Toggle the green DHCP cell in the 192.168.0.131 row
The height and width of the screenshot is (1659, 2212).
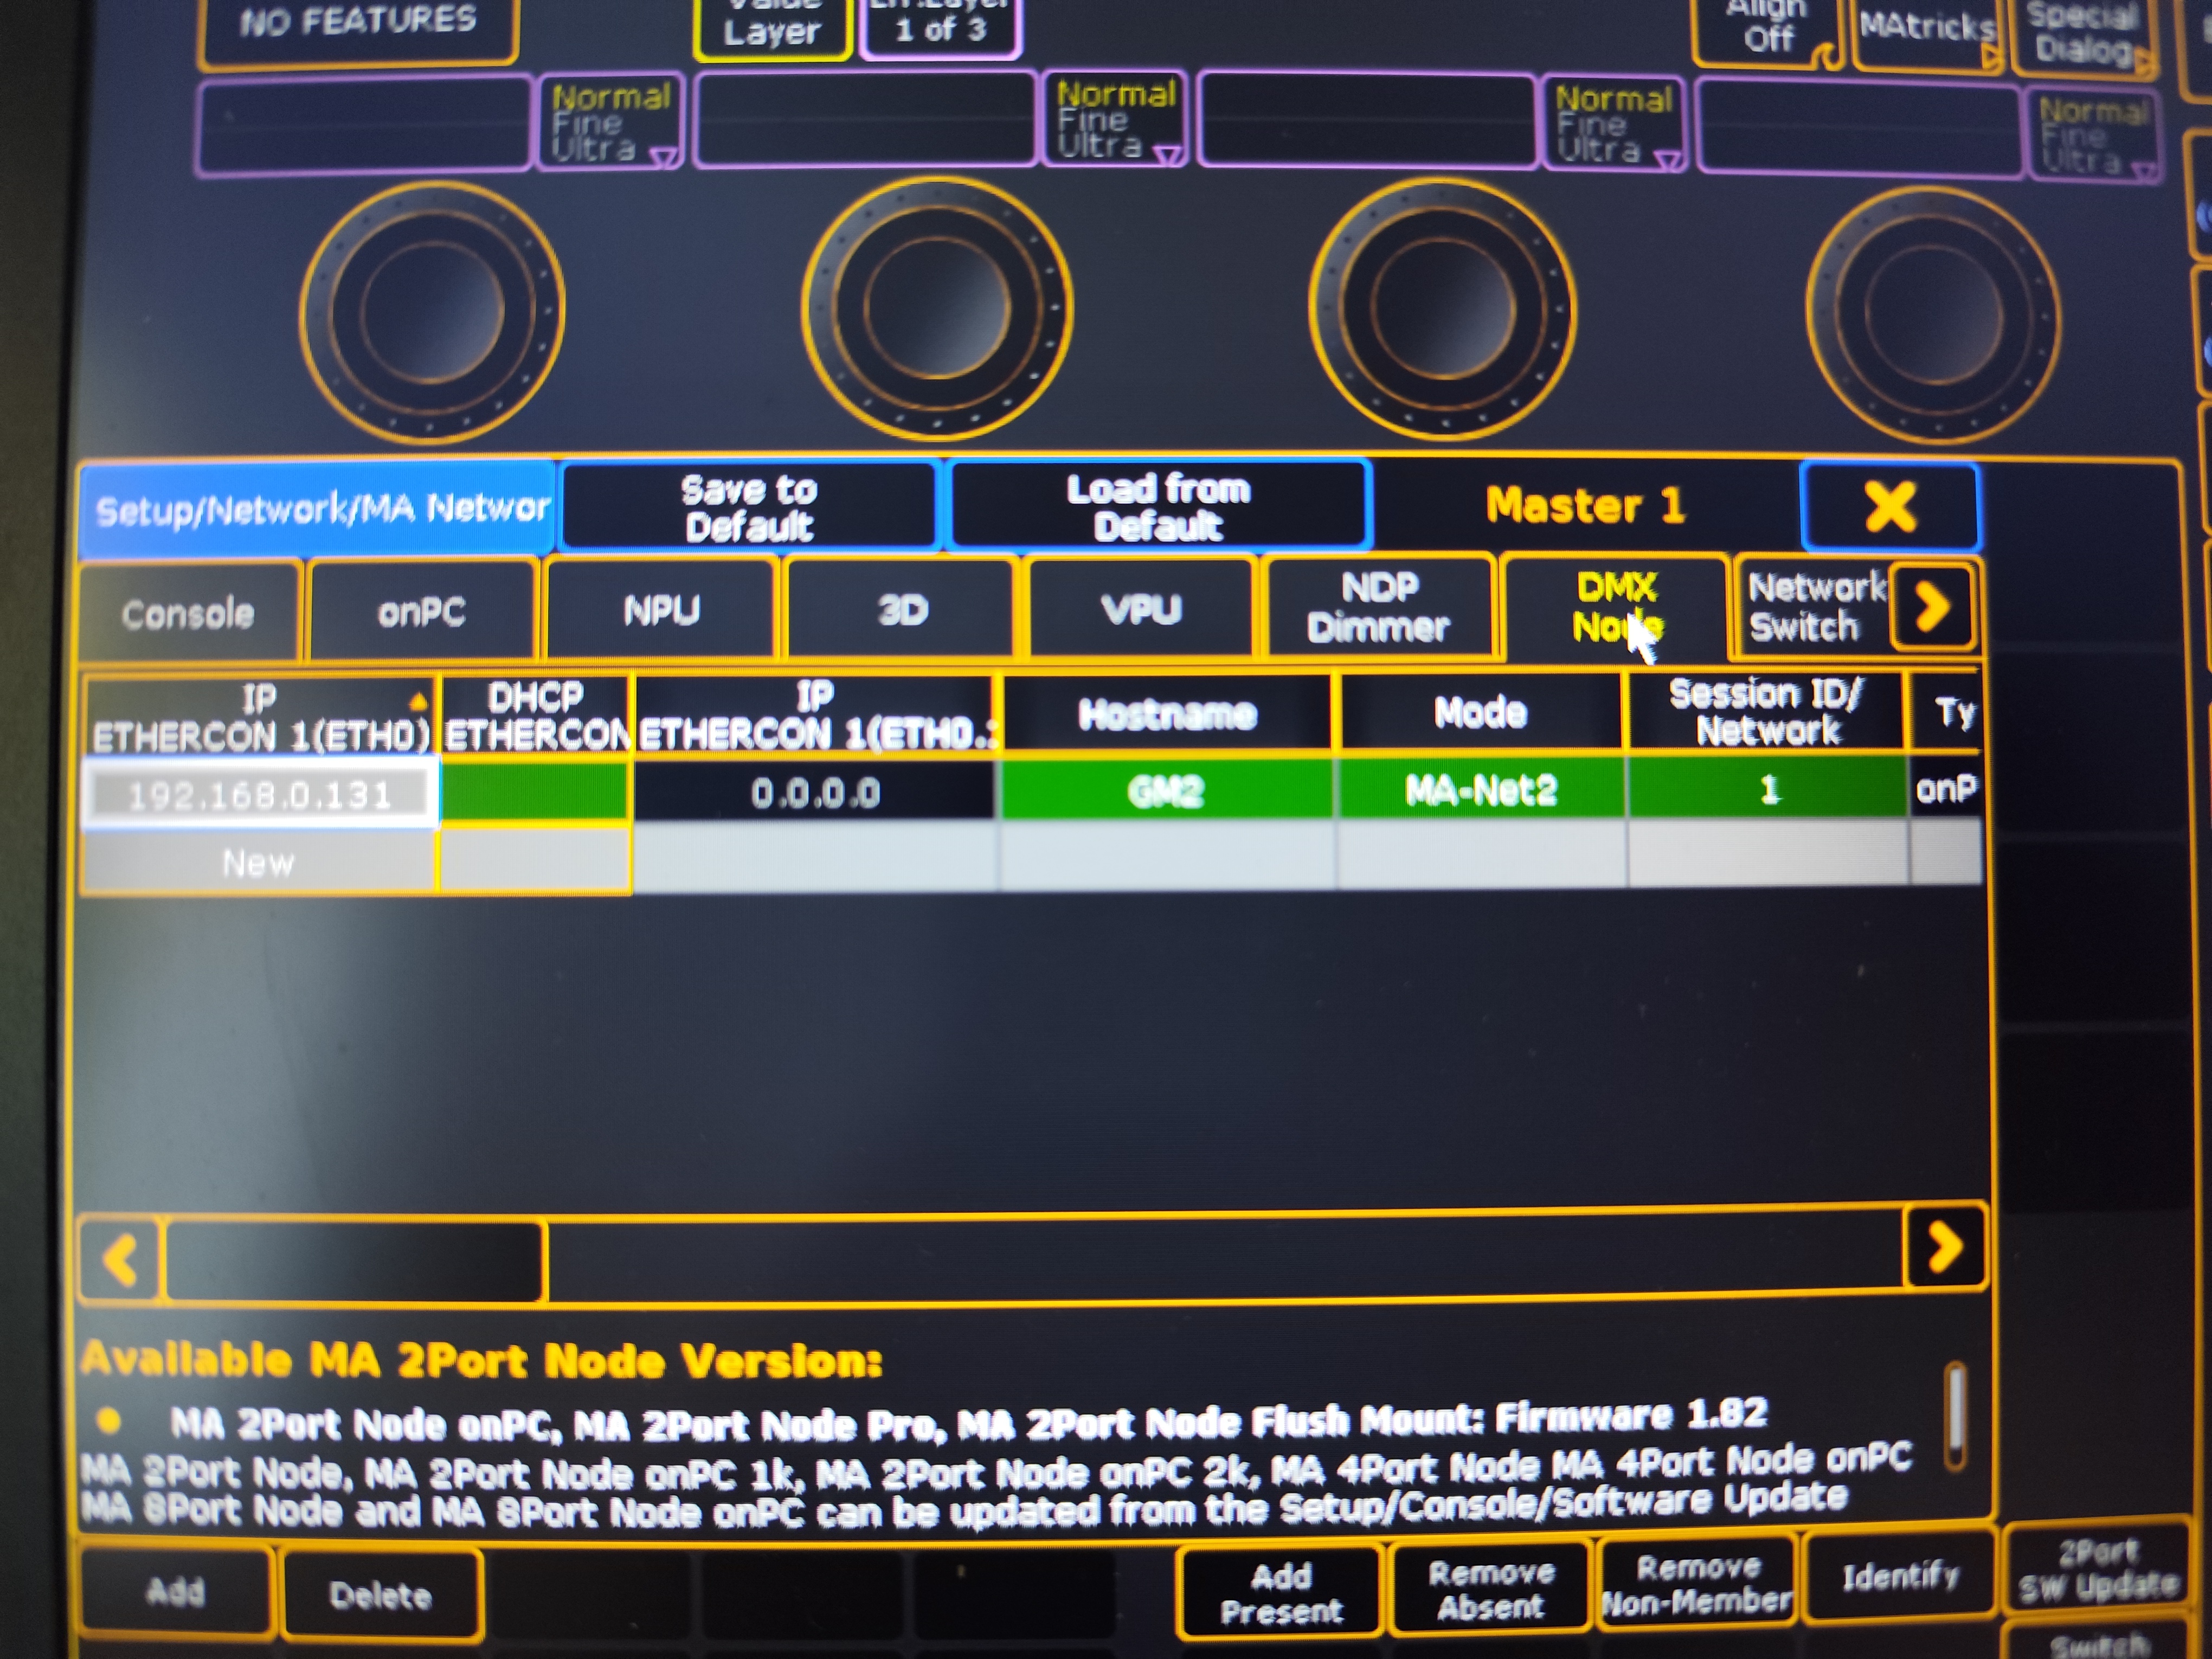point(535,792)
